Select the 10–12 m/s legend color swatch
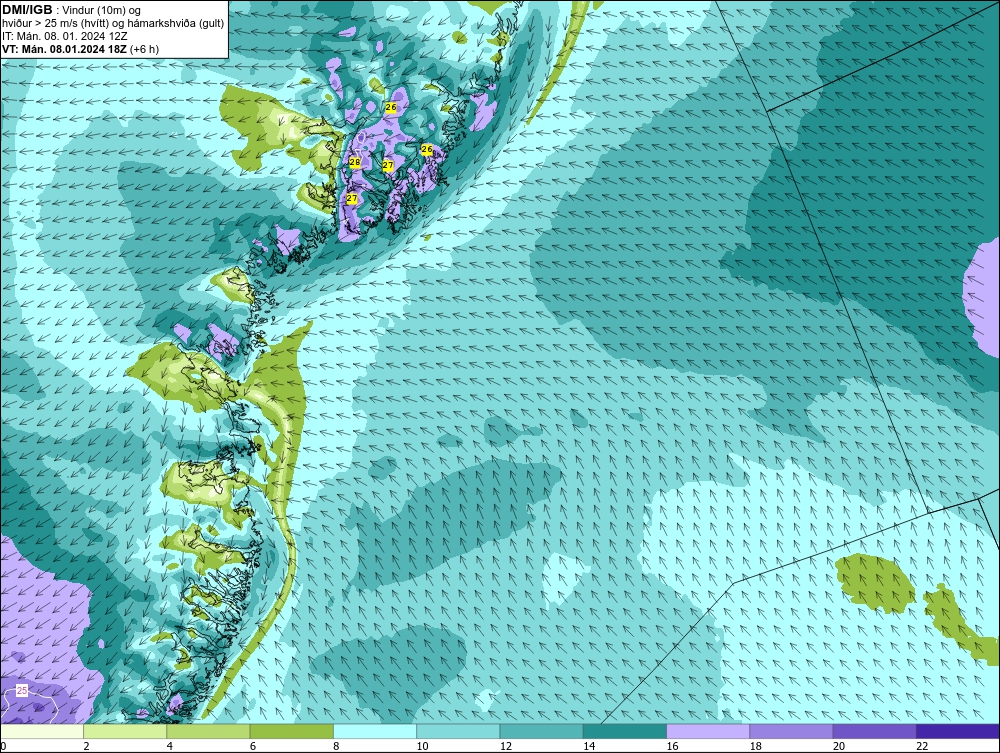 (458, 731)
